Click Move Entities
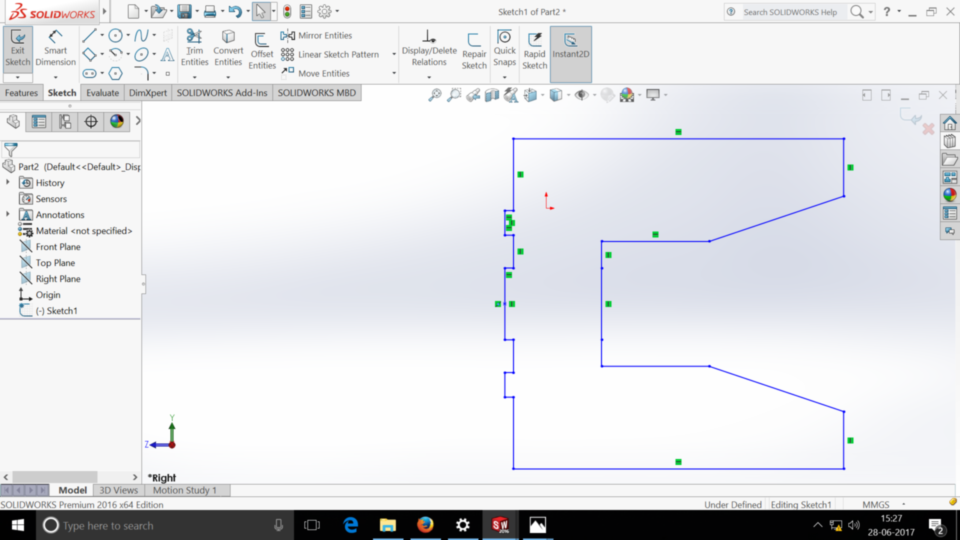Viewport: 960px width, 540px height. click(x=315, y=73)
